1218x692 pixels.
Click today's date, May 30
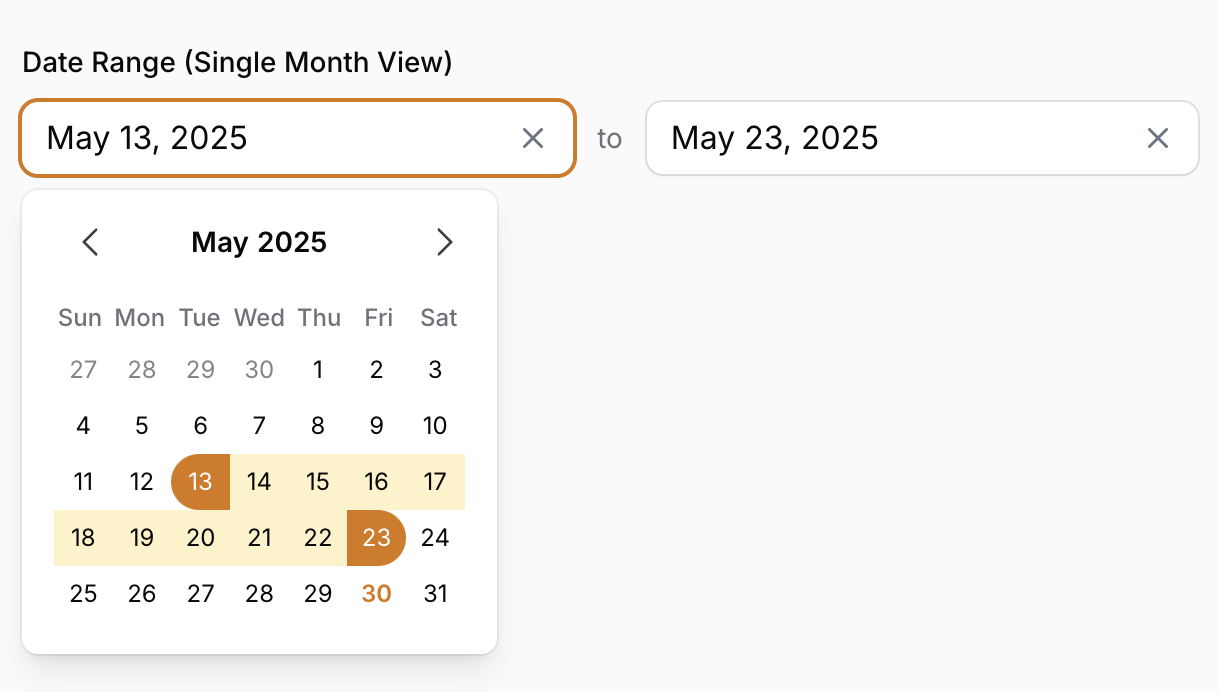[376, 593]
